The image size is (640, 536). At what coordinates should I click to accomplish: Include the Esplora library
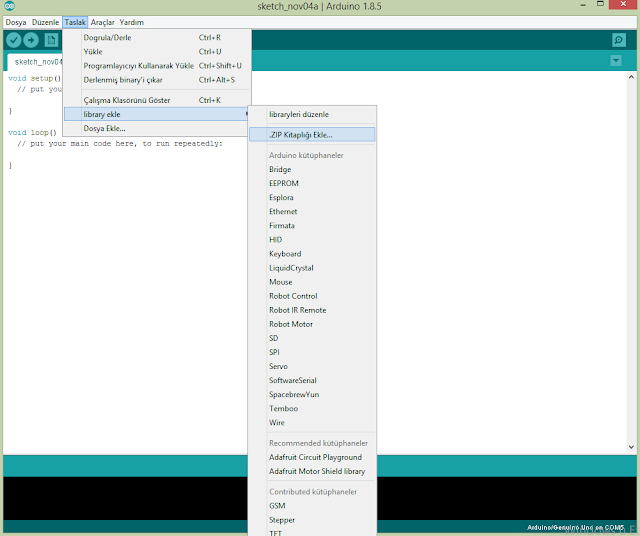pos(312,198)
